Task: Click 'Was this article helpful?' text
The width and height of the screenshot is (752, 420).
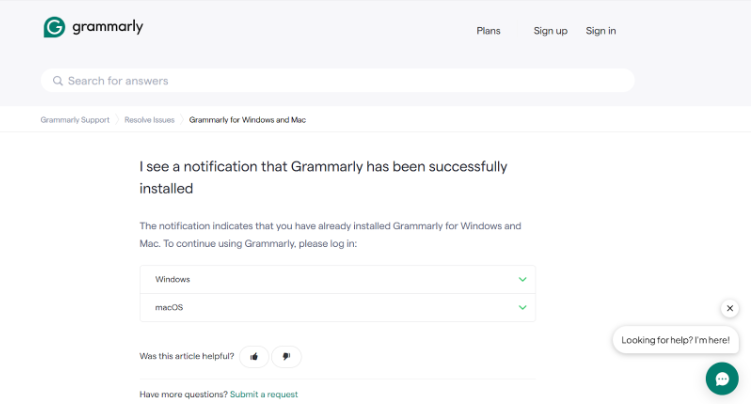Action: click(187, 356)
